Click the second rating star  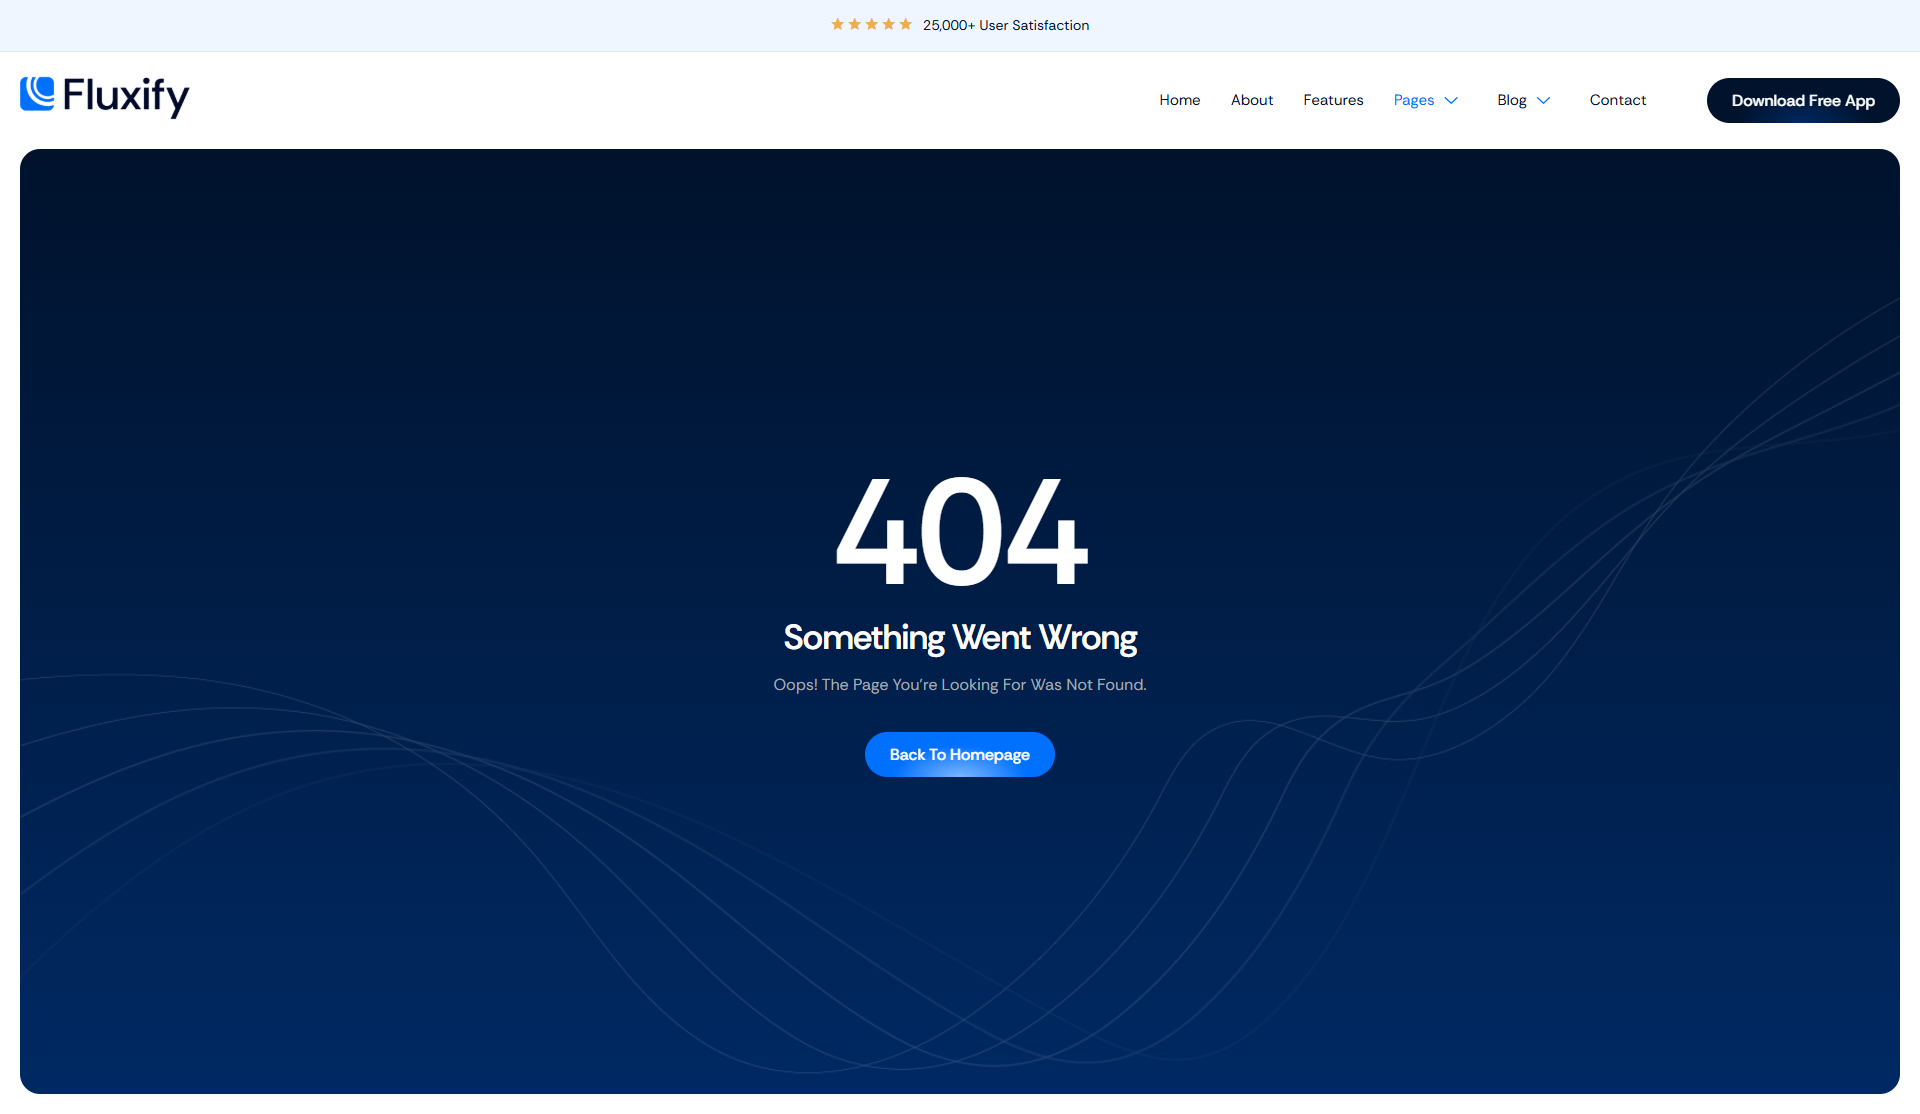pyautogui.click(x=854, y=24)
